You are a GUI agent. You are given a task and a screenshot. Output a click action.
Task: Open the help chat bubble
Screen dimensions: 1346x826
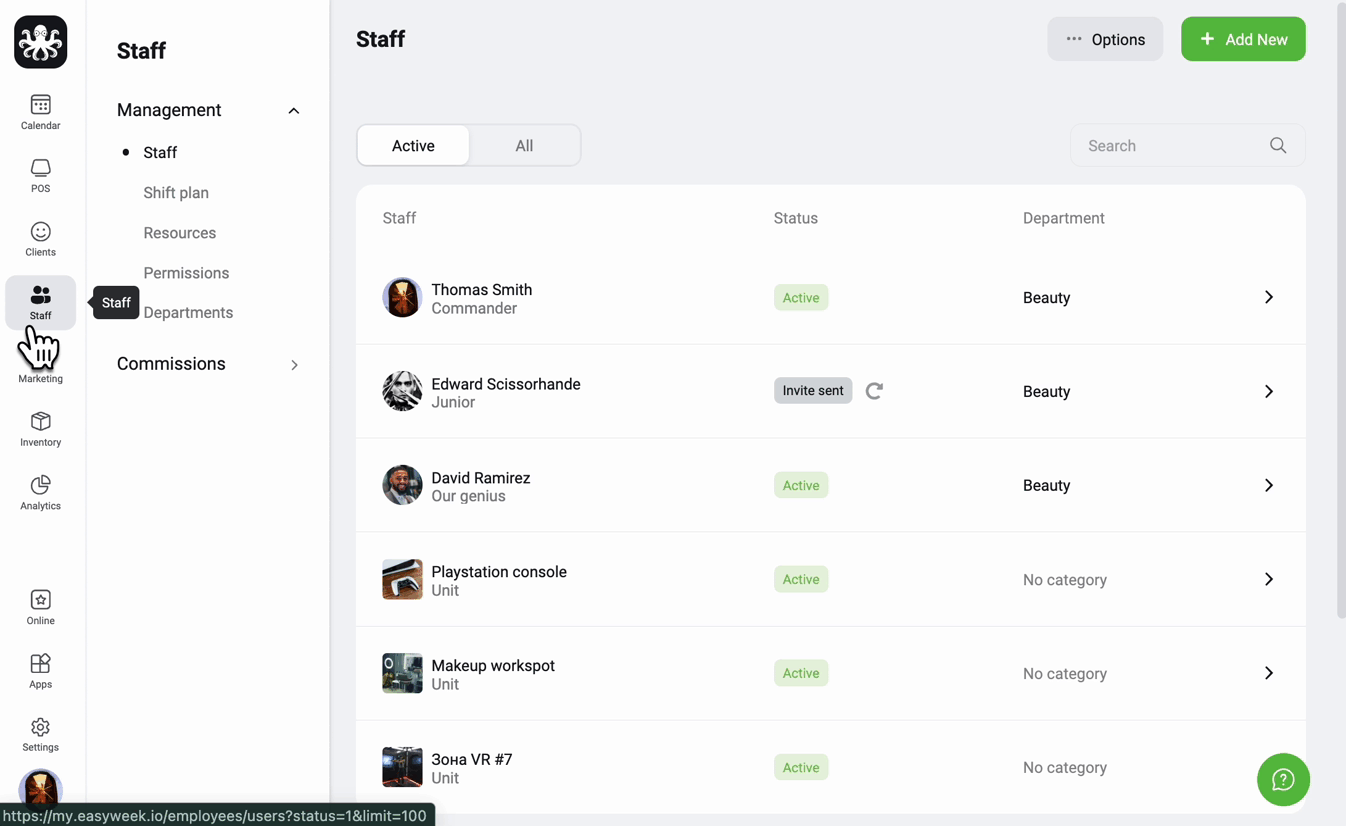pyautogui.click(x=1283, y=780)
